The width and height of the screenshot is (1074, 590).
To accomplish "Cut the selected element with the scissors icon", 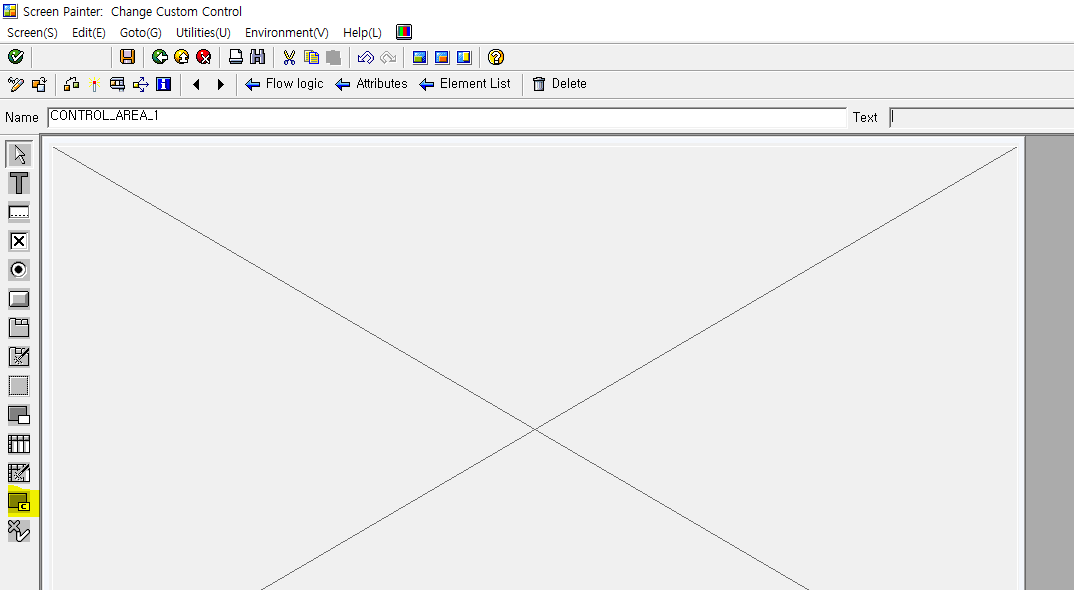I will (289, 57).
